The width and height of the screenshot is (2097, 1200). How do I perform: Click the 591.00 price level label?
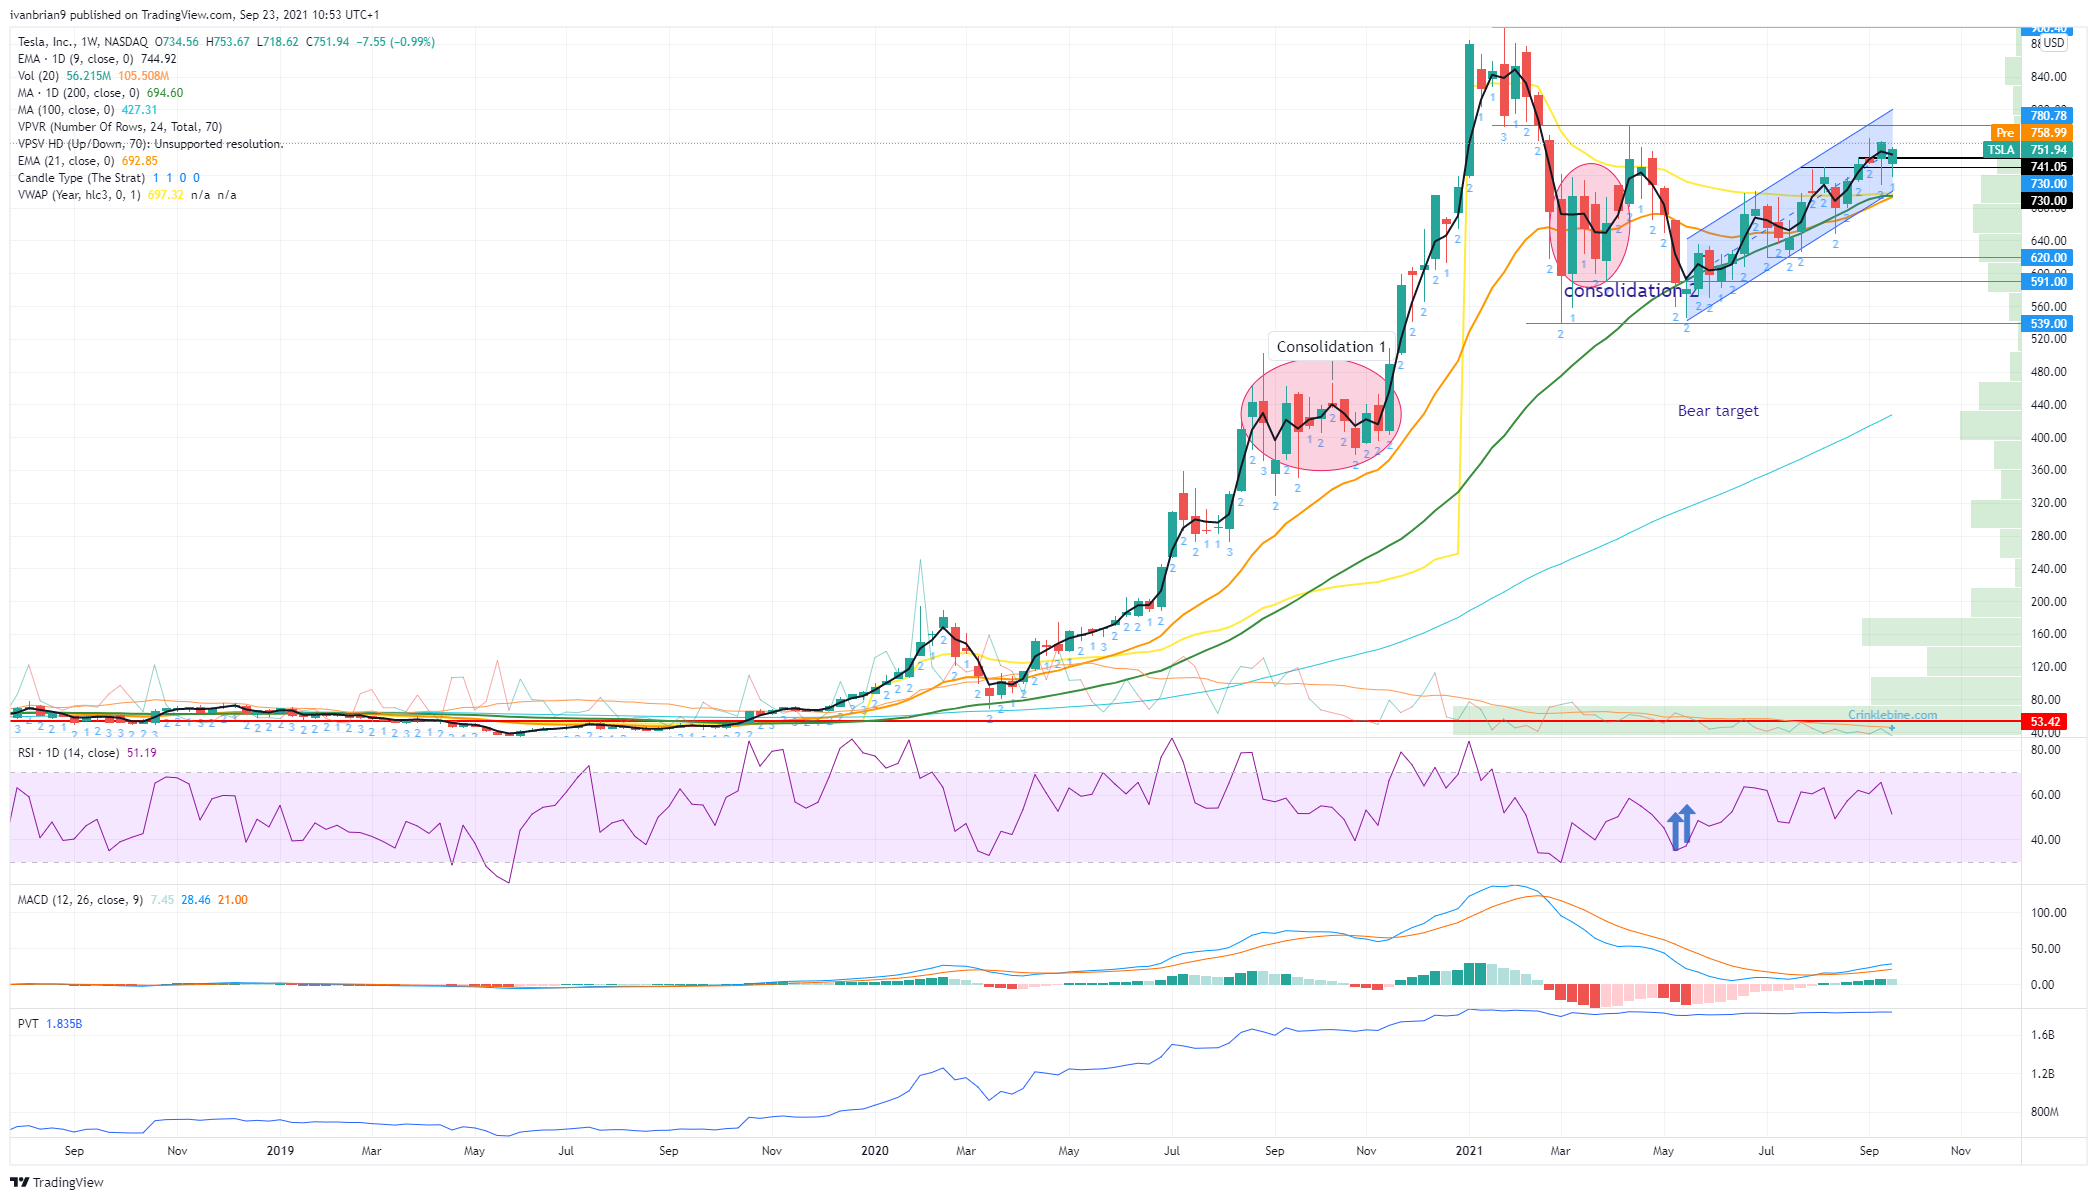pyautogui.click(x=2048, y=282)
